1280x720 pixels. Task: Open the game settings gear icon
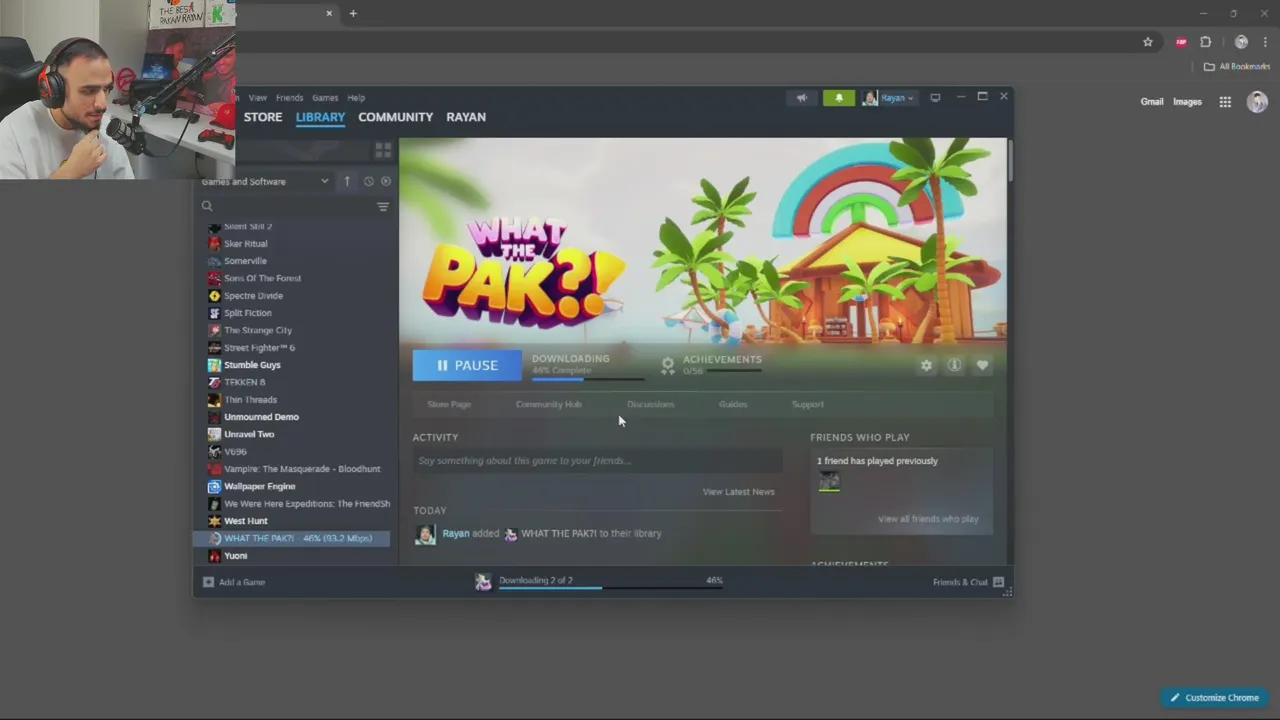click(x=926, y=365)
